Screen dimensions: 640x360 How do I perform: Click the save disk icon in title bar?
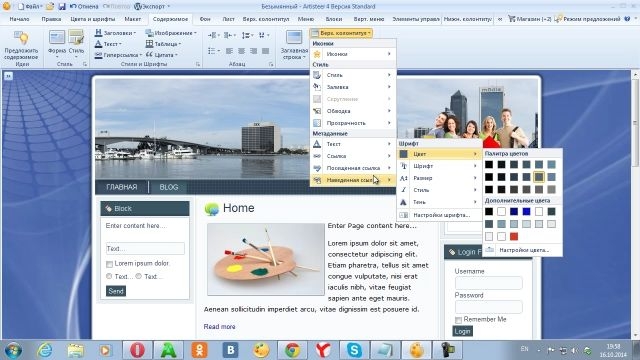coord(62,7)
